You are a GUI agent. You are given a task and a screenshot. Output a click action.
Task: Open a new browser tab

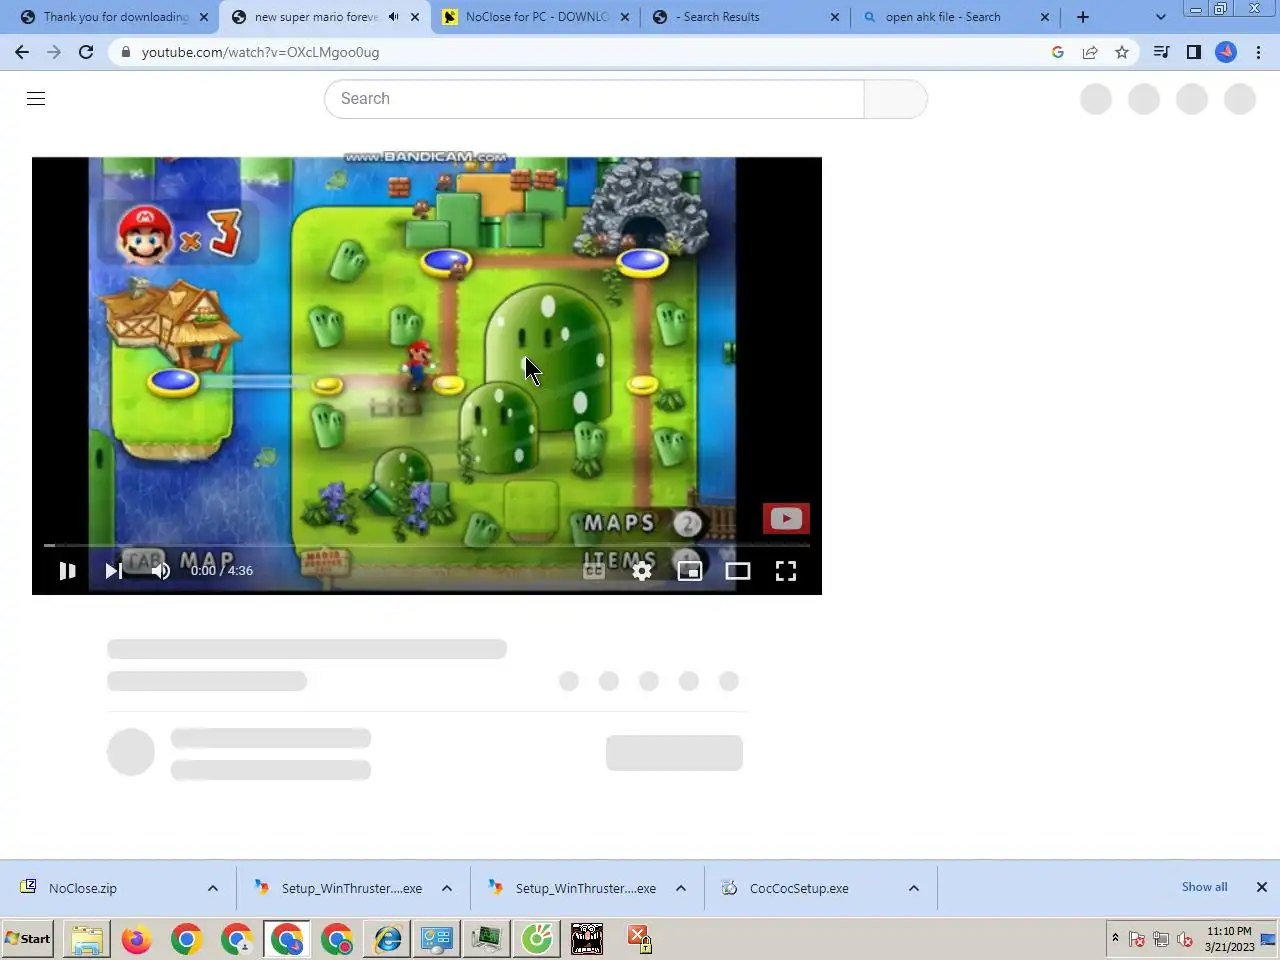(1083, 17)
